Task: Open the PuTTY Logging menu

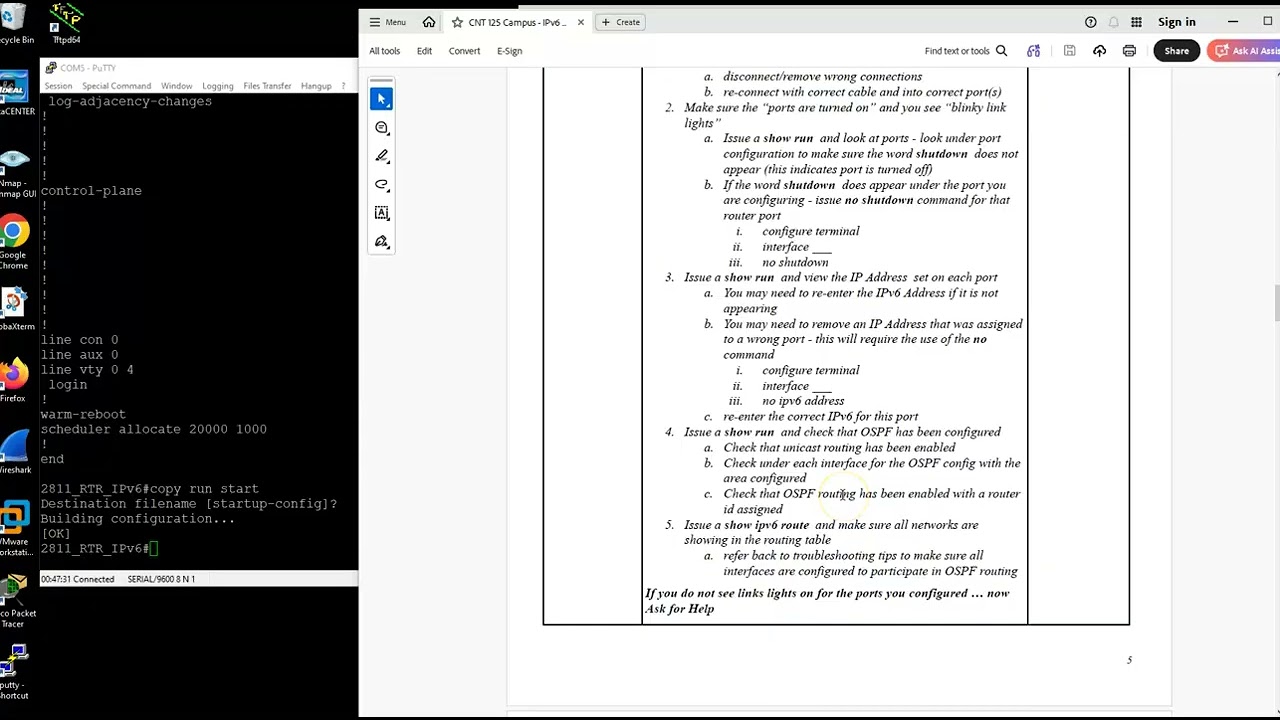Action: (x=217, y=86)
